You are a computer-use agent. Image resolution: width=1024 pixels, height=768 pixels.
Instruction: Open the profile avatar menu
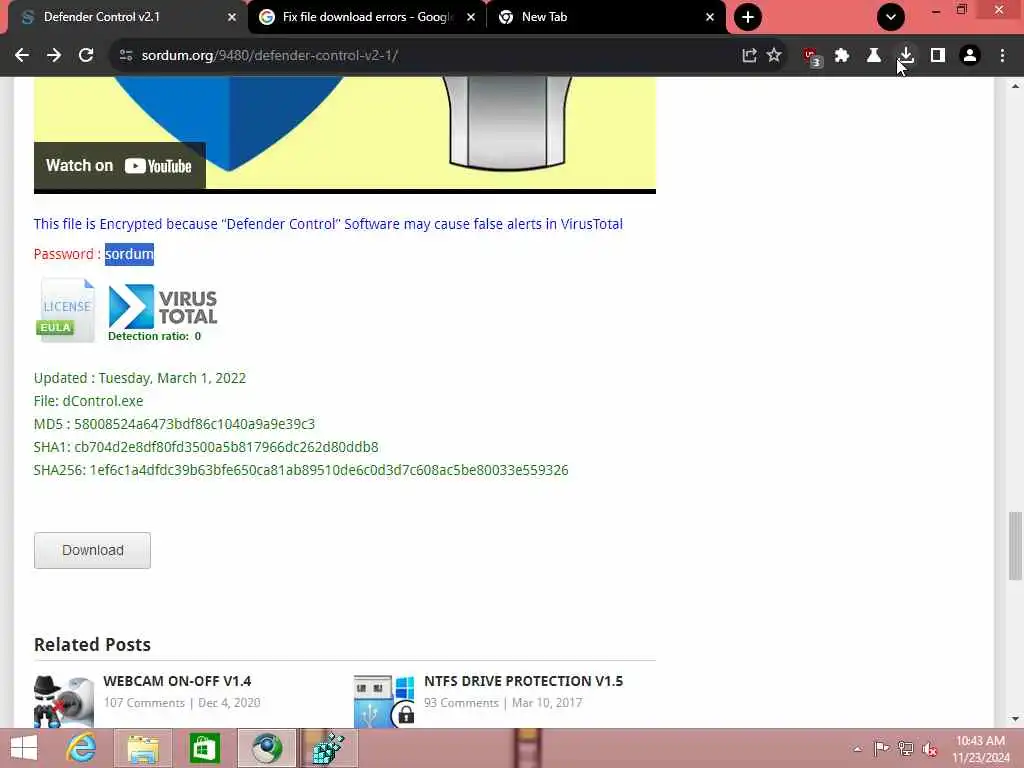(970, 56)
